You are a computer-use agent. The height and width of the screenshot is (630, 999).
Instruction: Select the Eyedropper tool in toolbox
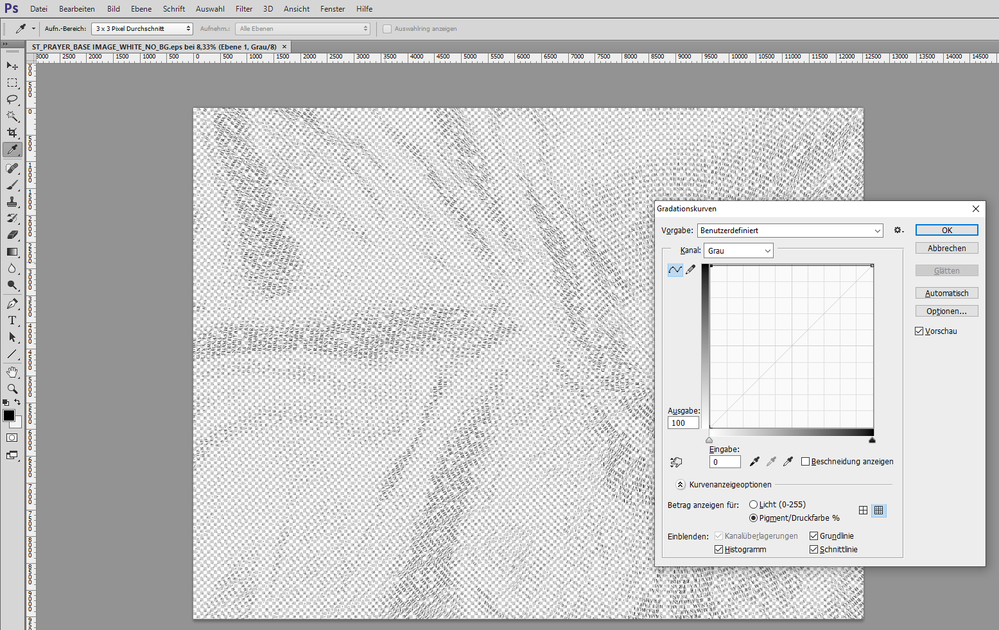click(12, 150)
